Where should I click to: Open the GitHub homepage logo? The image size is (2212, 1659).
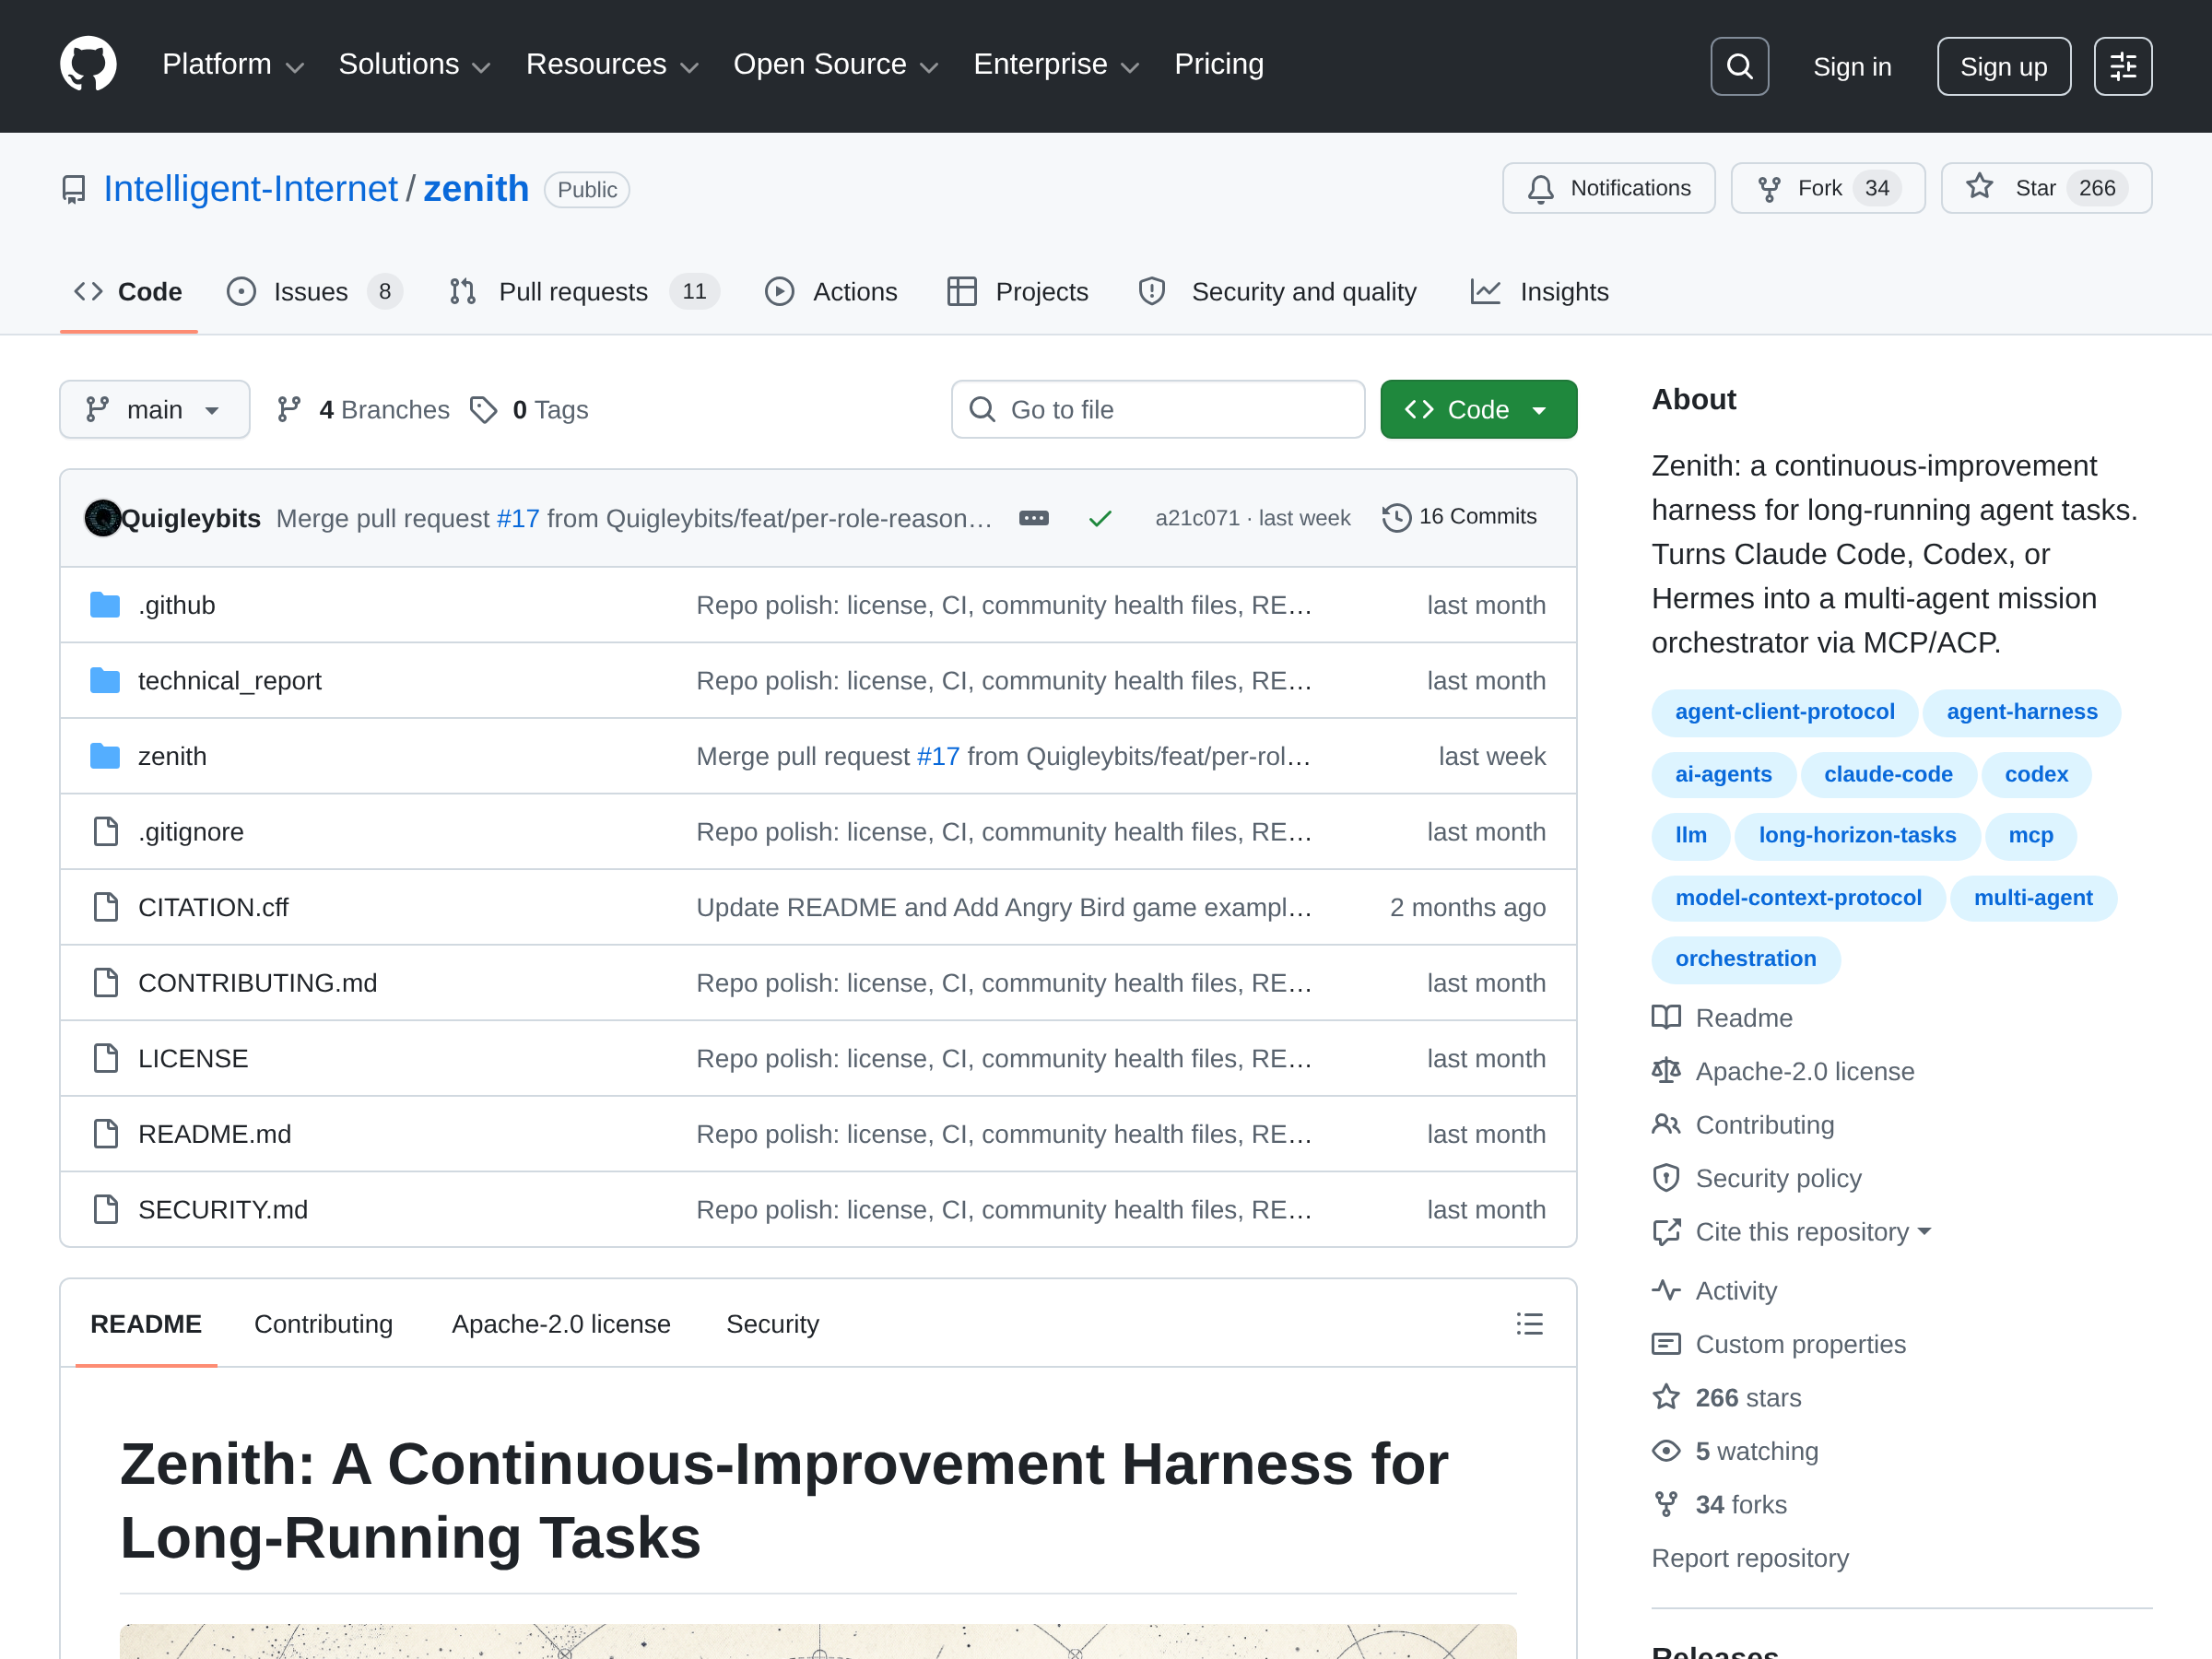click(x=88, y=65)
